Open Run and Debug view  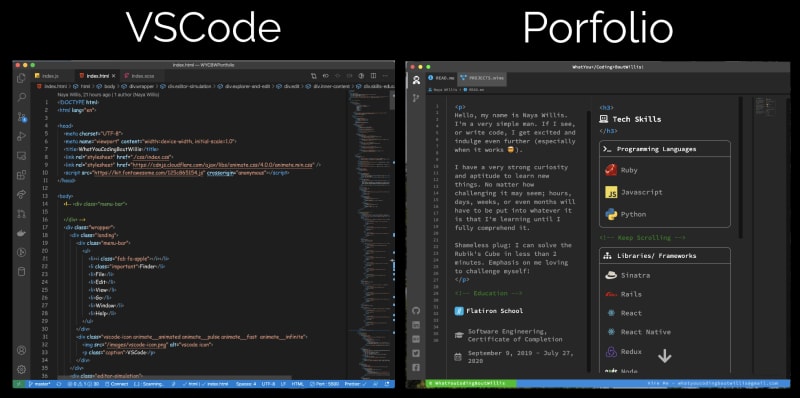click(x=21, y=136)
